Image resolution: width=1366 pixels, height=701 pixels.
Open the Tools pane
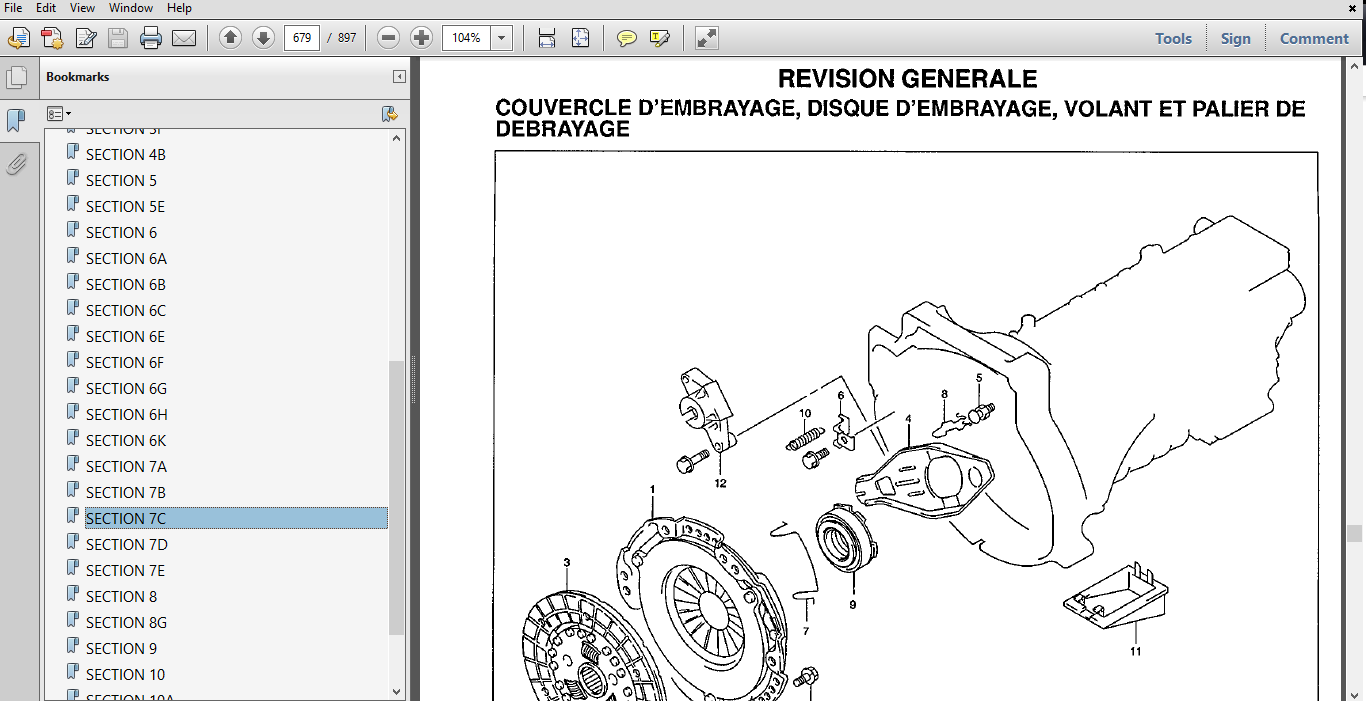click(x=1172, y=38)
